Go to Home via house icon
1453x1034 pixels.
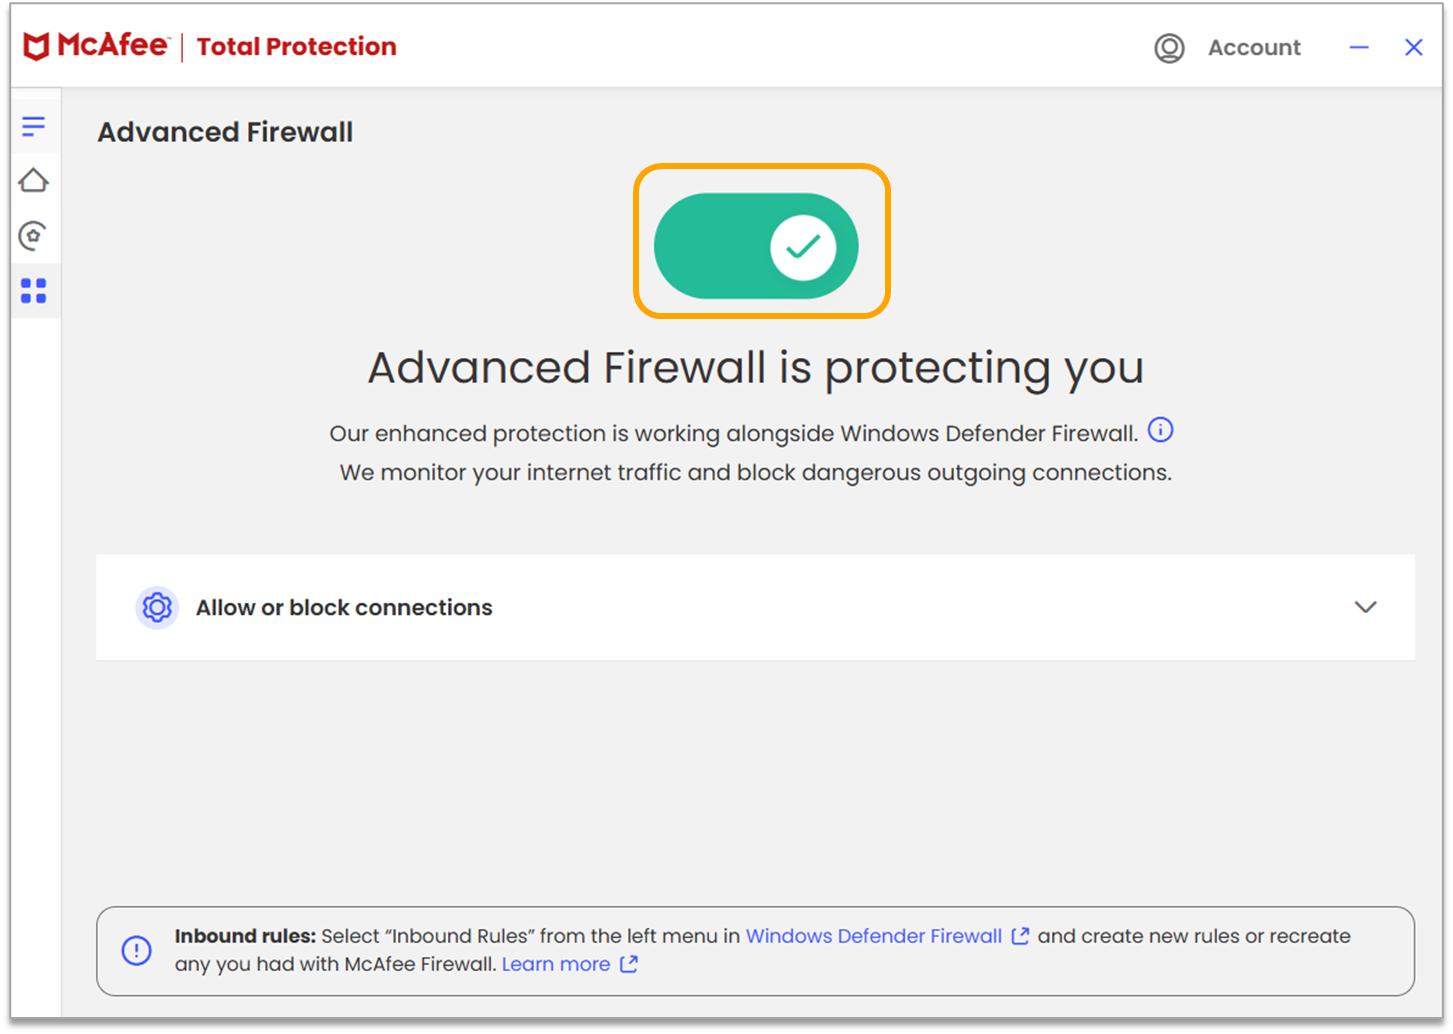coord(34,181)
